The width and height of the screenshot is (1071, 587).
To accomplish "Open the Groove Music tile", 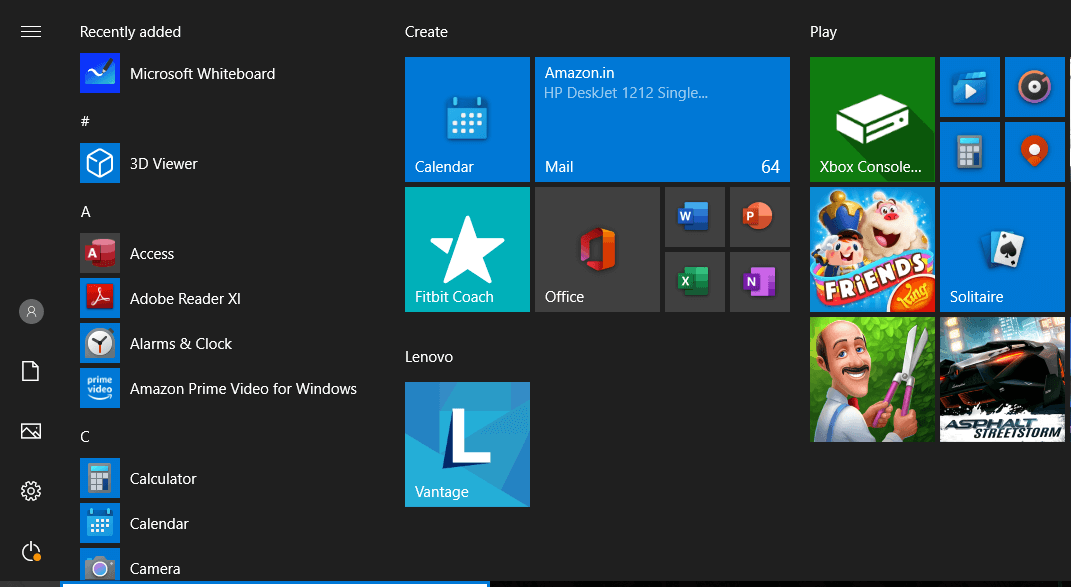I will (x=1034, y=87).
